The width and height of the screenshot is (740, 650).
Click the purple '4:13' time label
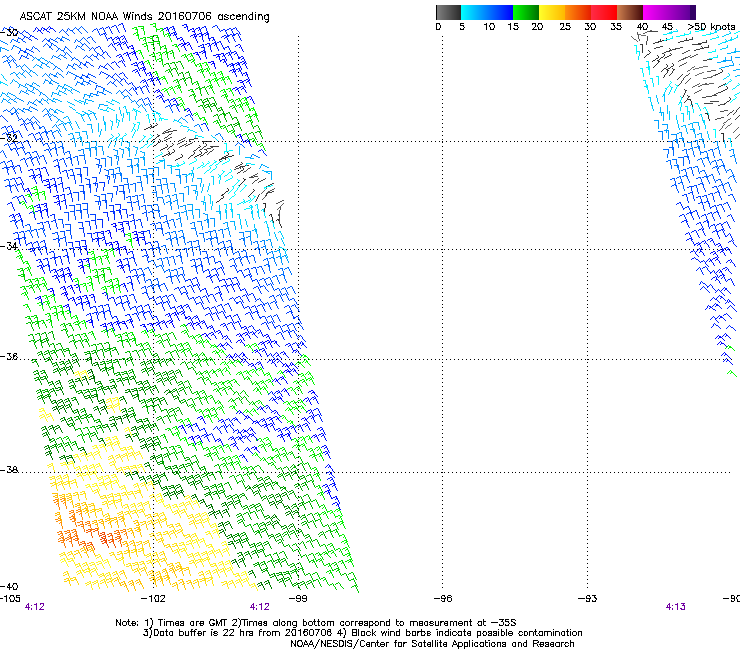click(675, 607)
